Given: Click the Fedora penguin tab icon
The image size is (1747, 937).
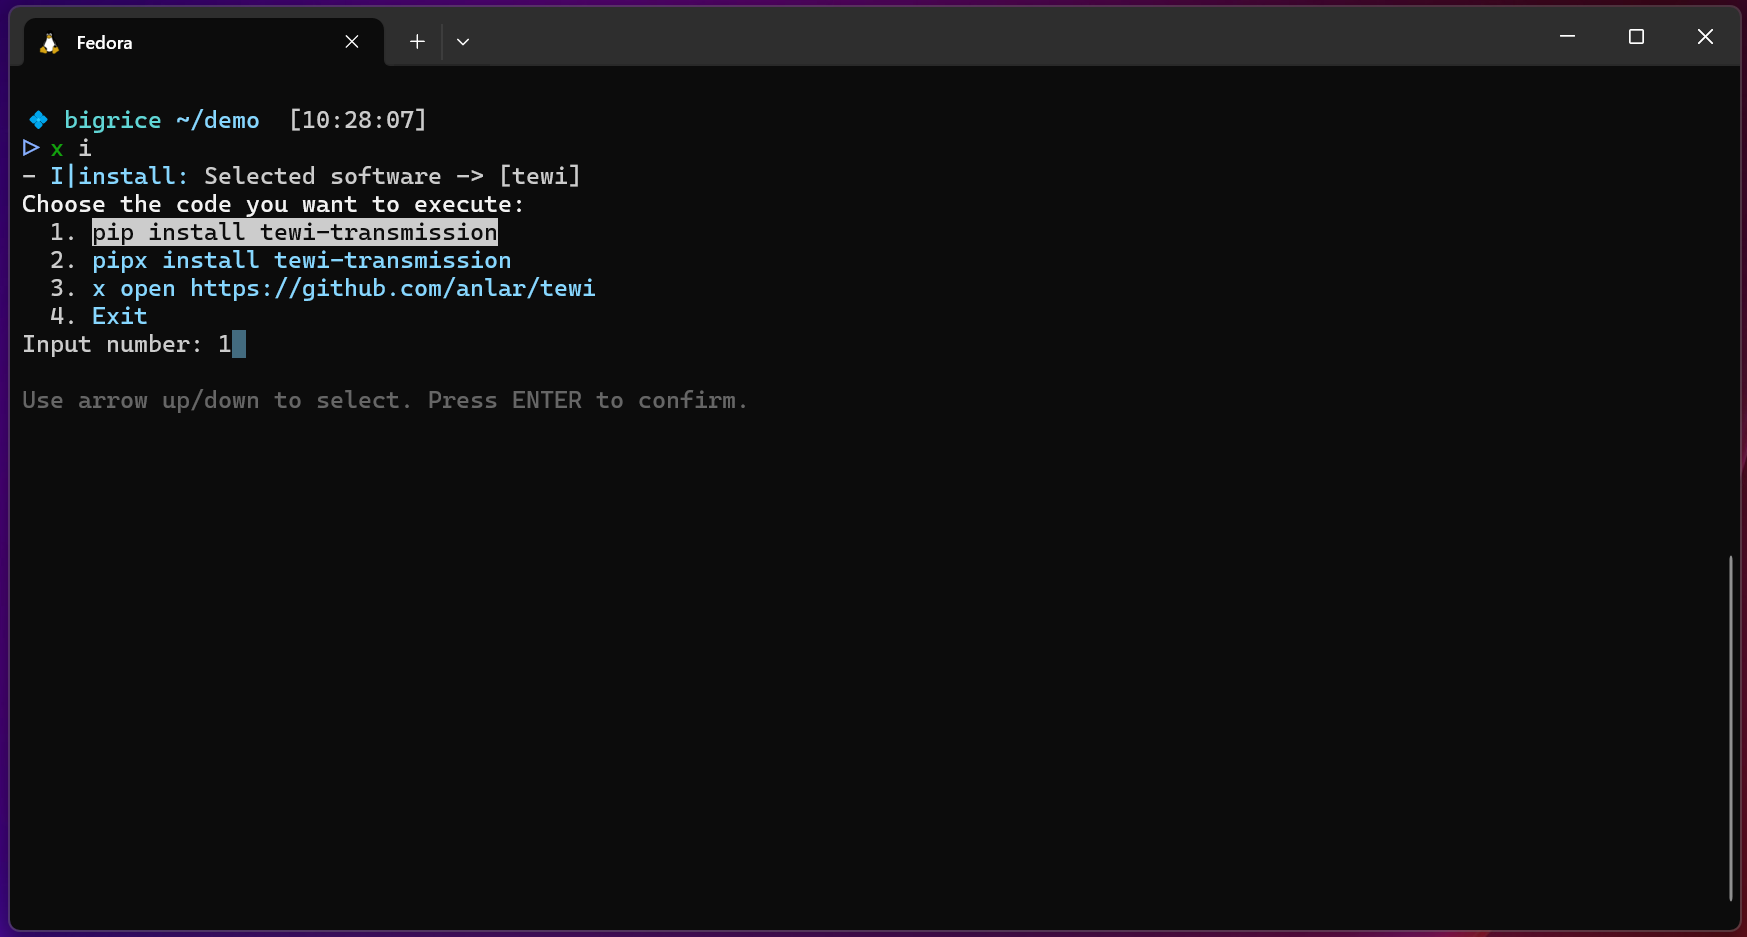Looking at the screenshot, I should coord(49,43).
